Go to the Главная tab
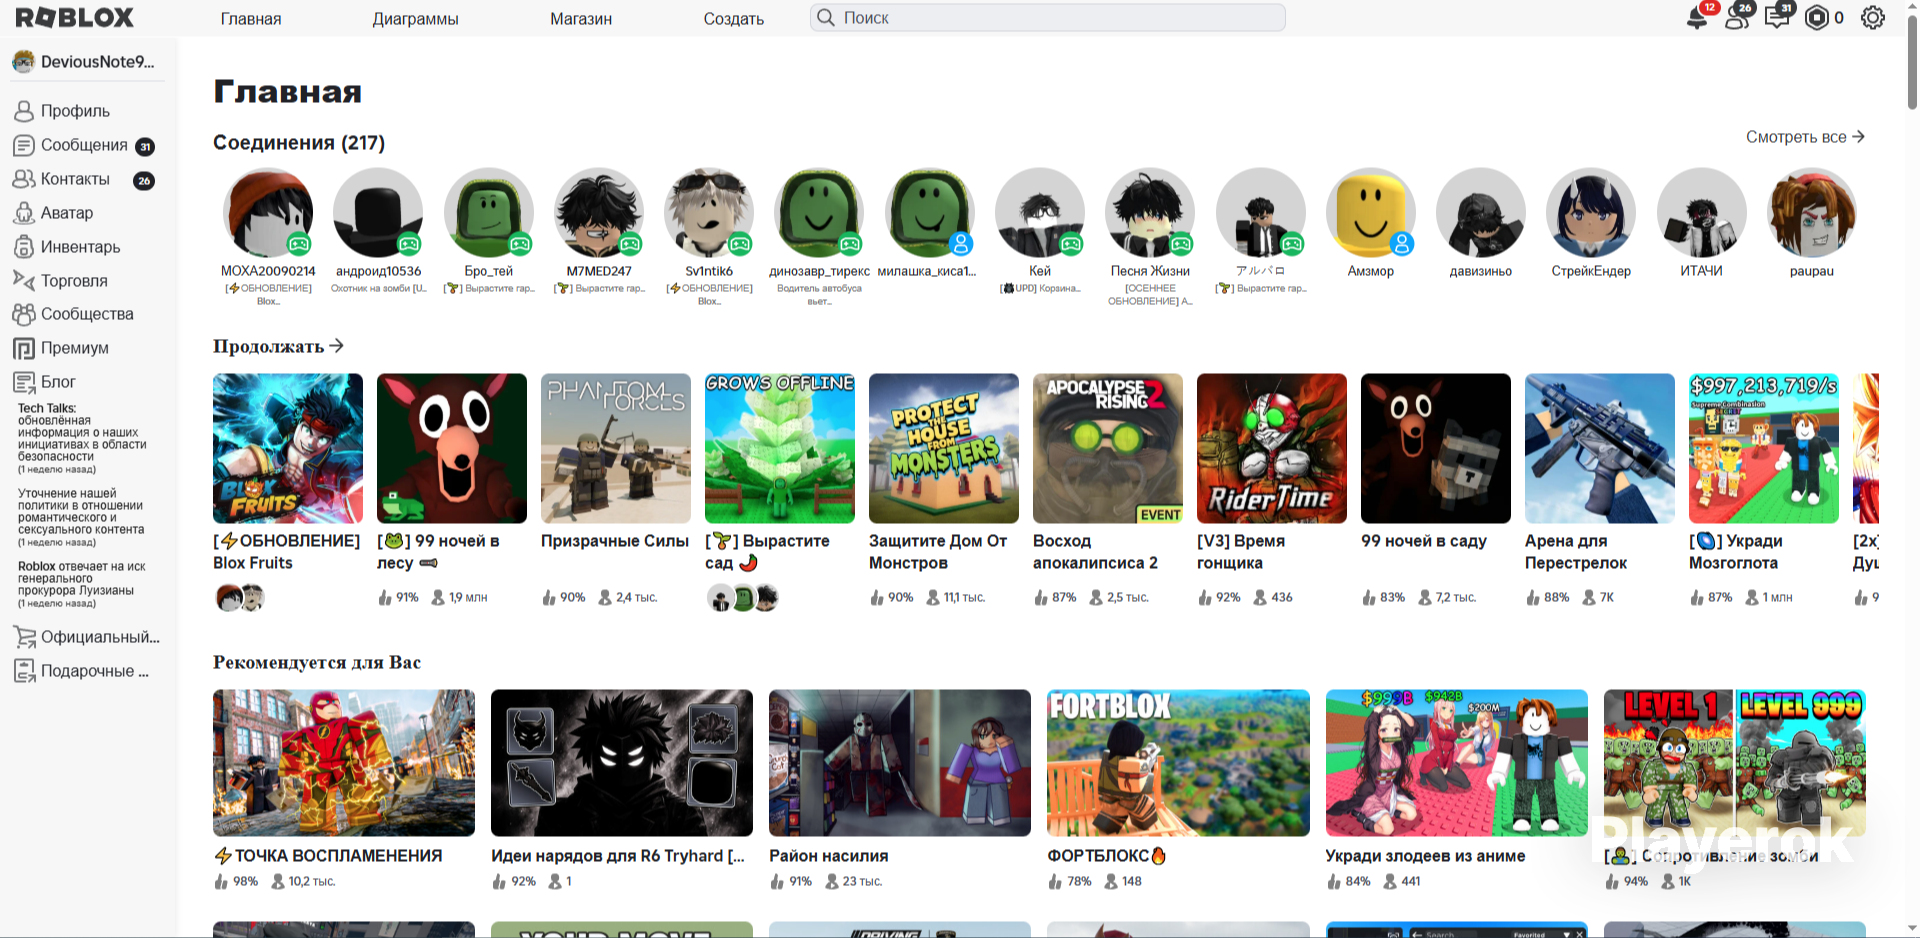Viewport: 1920px width, 938px height. point(251,19)
